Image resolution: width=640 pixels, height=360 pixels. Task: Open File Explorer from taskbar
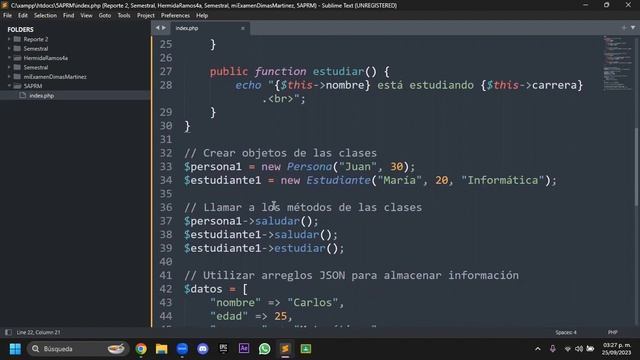click(x=162, y=349)
